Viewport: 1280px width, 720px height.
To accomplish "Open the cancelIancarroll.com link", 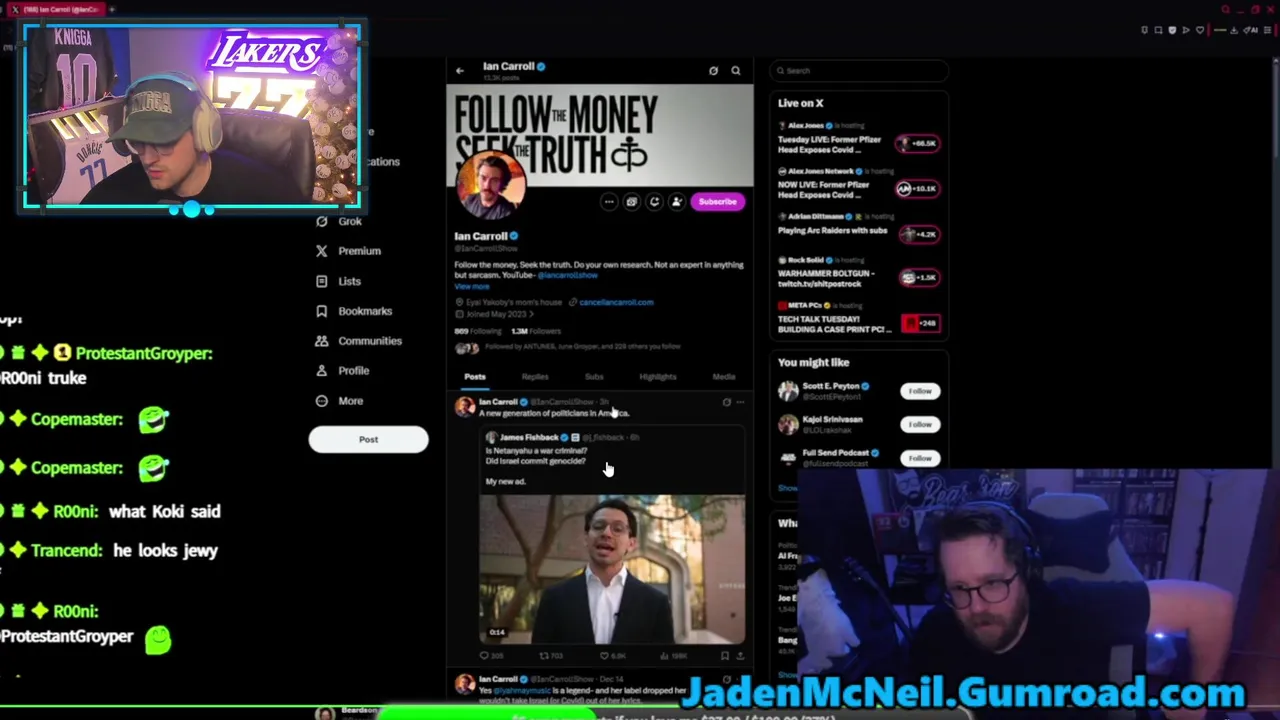I will (616, 302).
